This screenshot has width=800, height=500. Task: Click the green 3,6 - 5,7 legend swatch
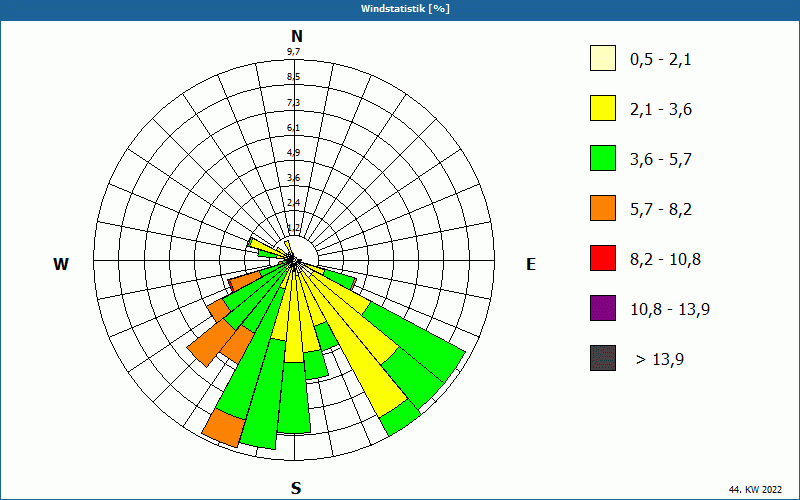click(603, 158)
